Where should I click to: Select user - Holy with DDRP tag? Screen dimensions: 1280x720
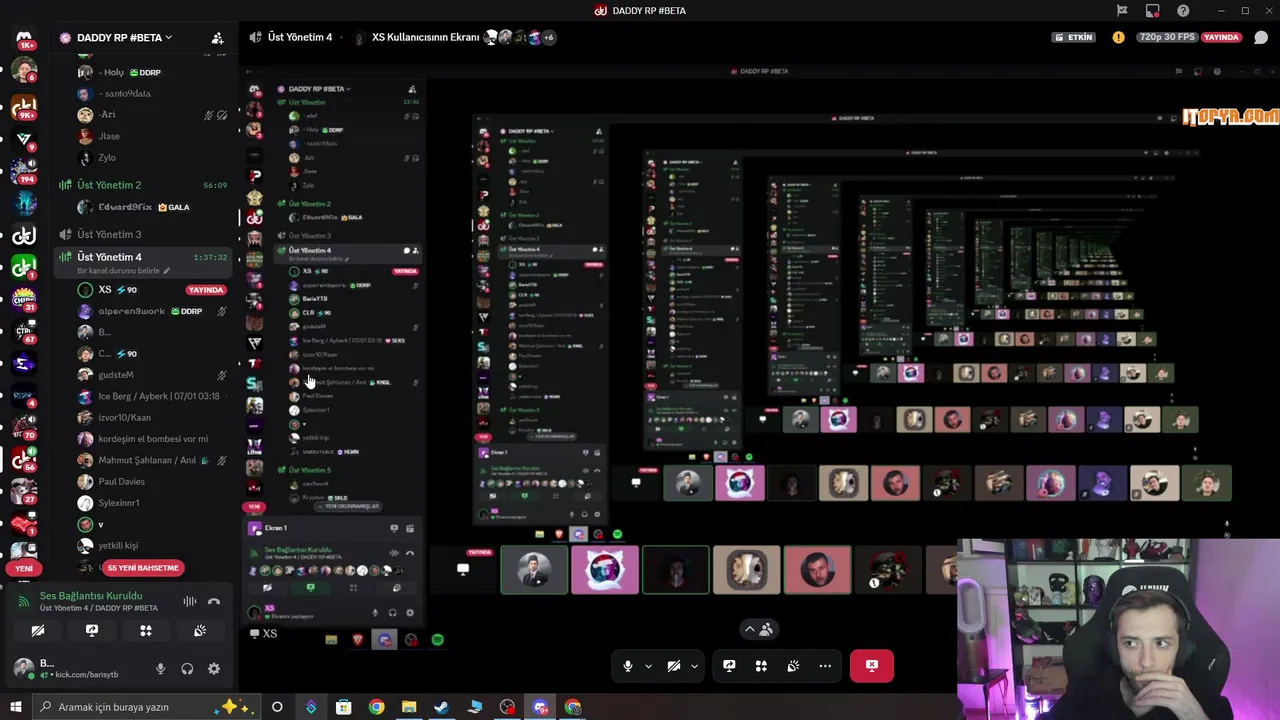click(150, 72)
